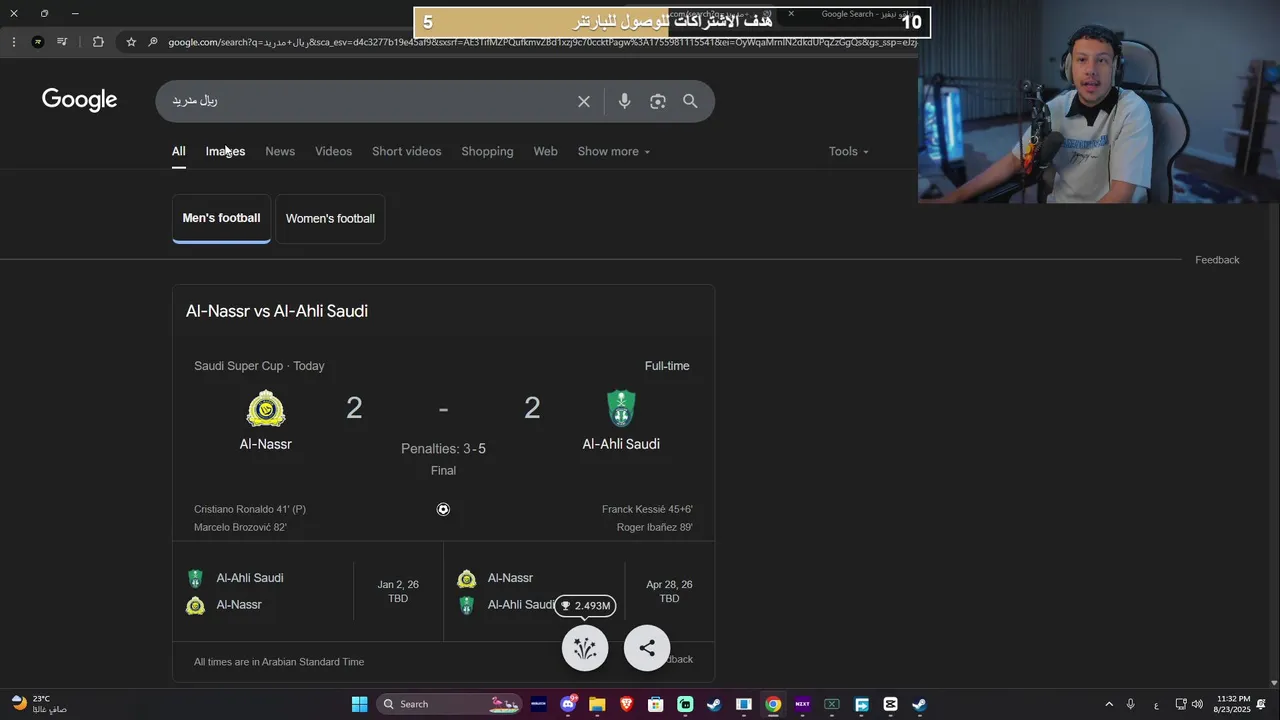Screen dimensions: 1280x720
Task: Tap the celebrate fireworks button
Action: pos(585,648)
